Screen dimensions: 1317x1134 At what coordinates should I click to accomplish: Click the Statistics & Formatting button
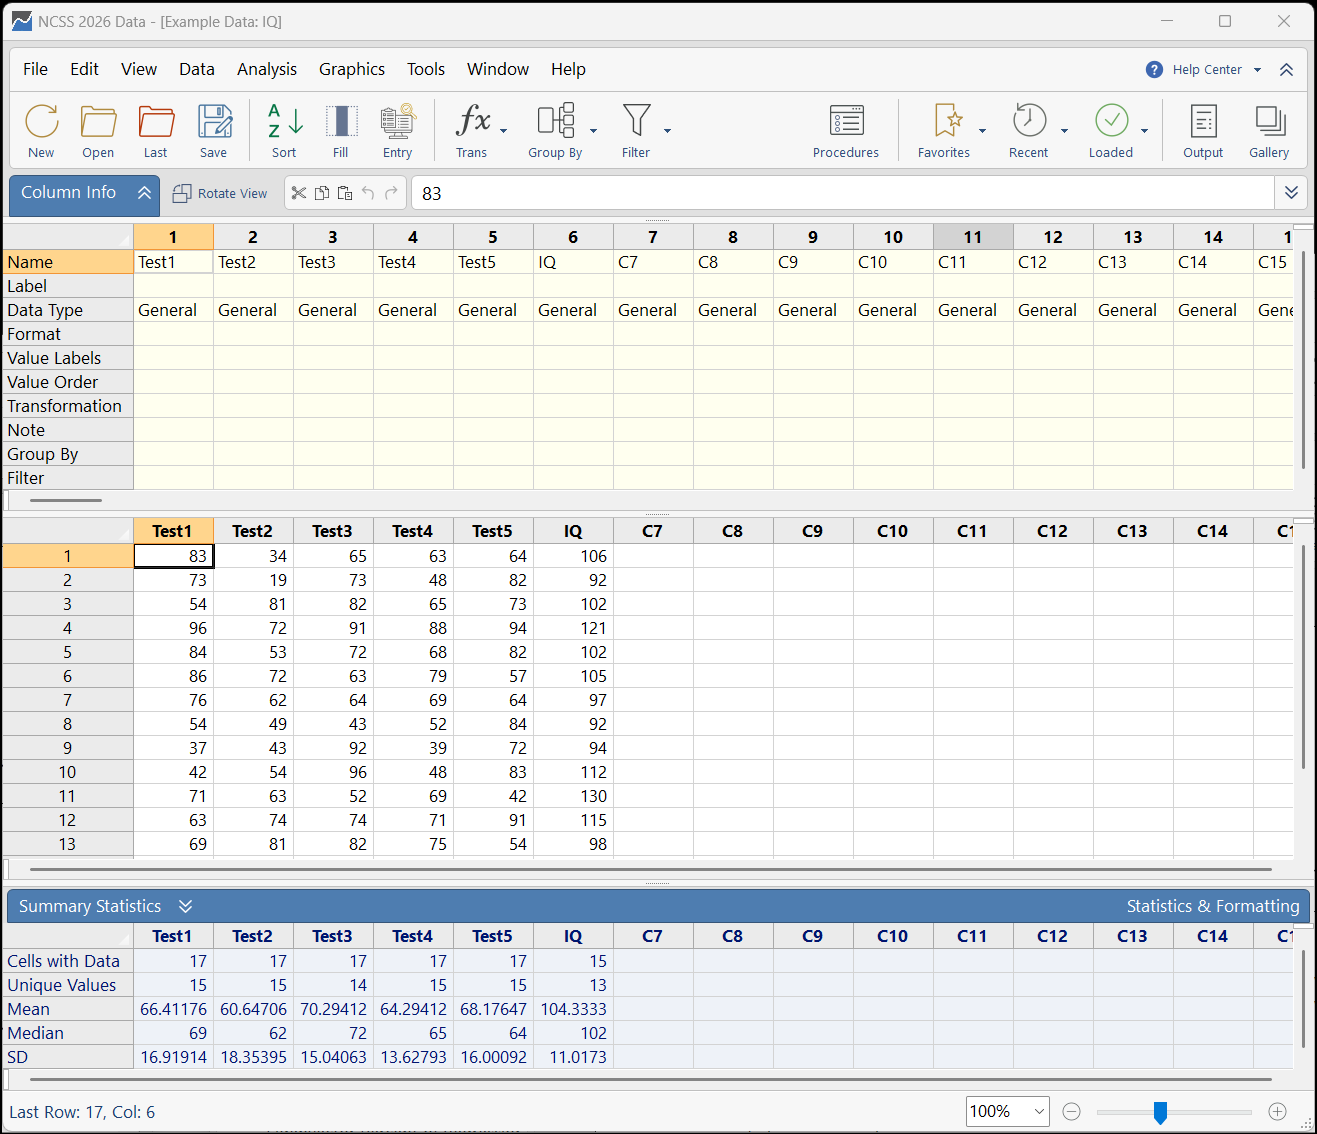click(1212, 906)
